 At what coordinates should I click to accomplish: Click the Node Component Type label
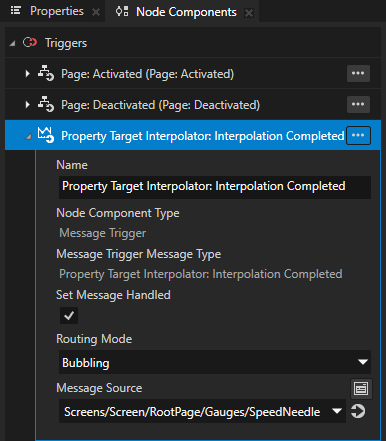click(118, 213)
